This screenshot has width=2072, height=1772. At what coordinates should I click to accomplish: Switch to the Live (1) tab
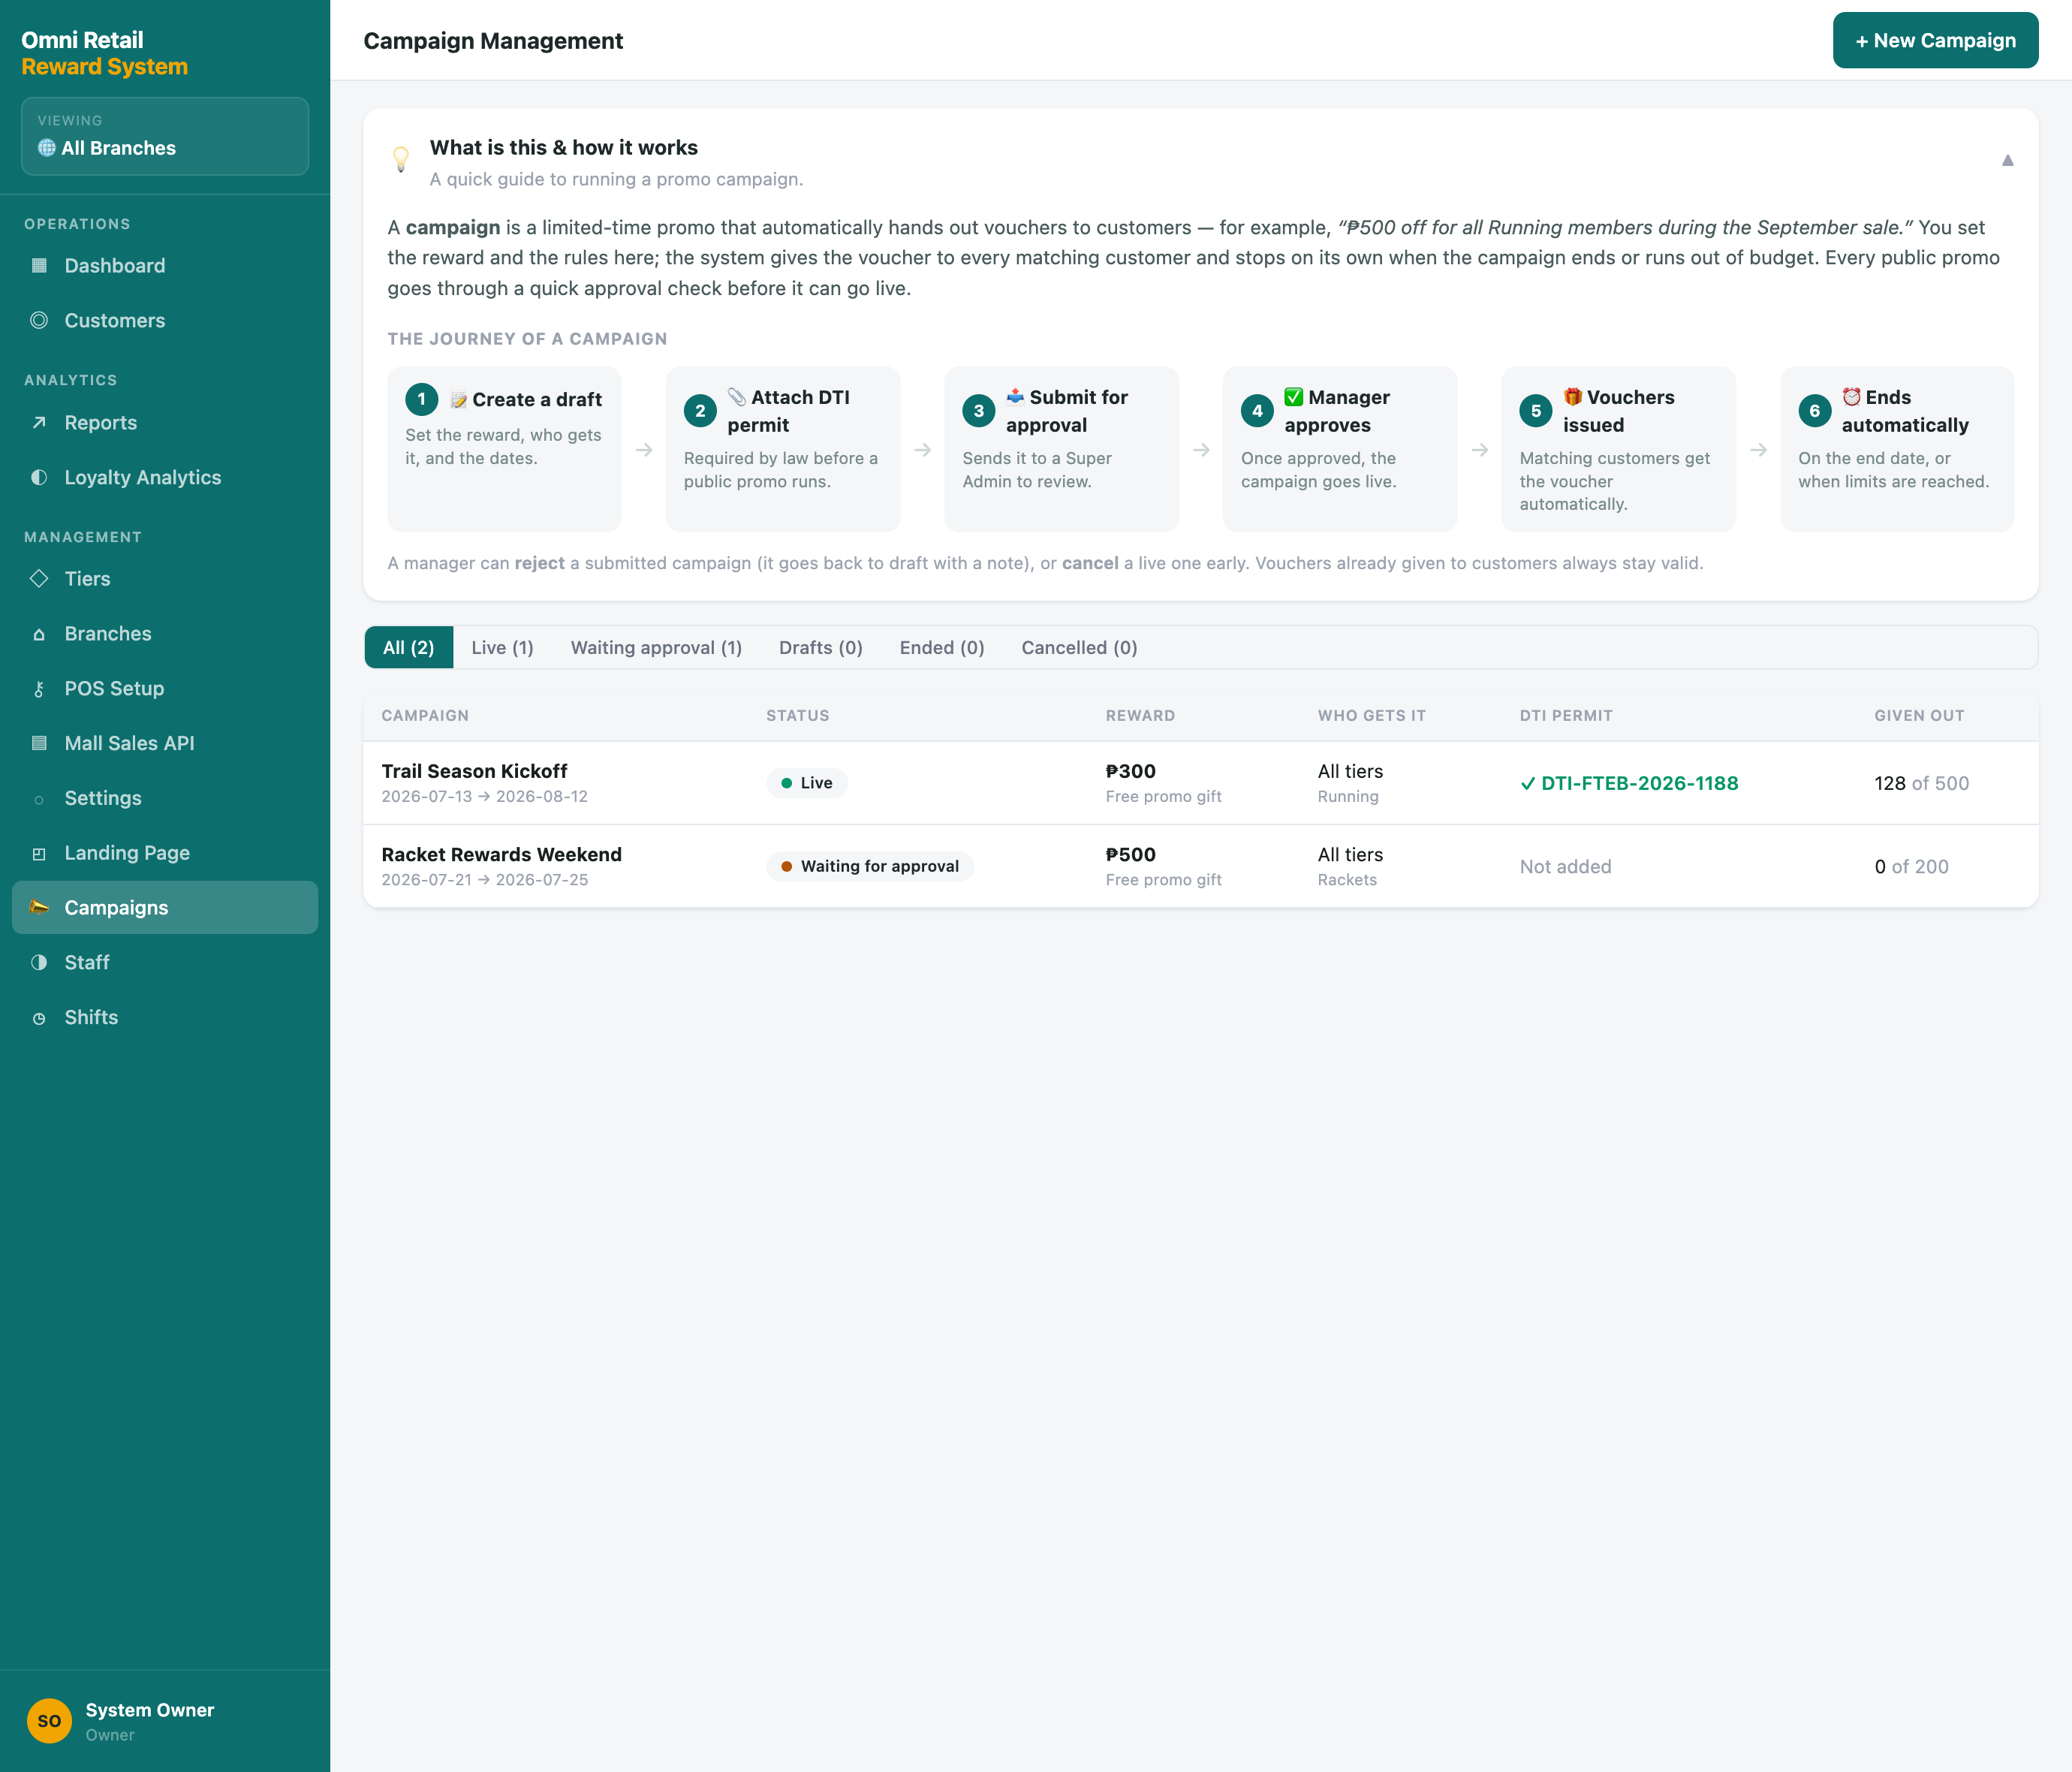[502, 648]
